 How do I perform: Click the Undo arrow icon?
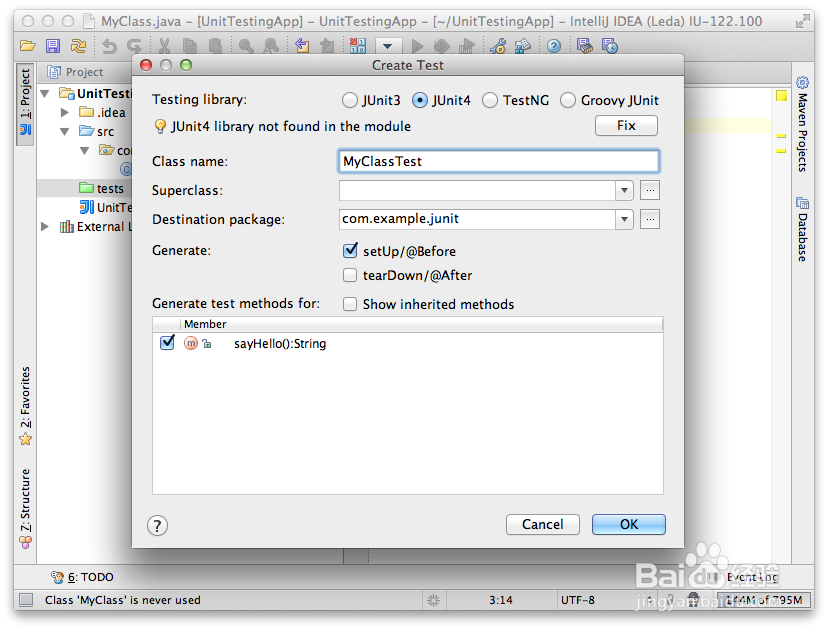pyautogui.click(x=109, y=46)
